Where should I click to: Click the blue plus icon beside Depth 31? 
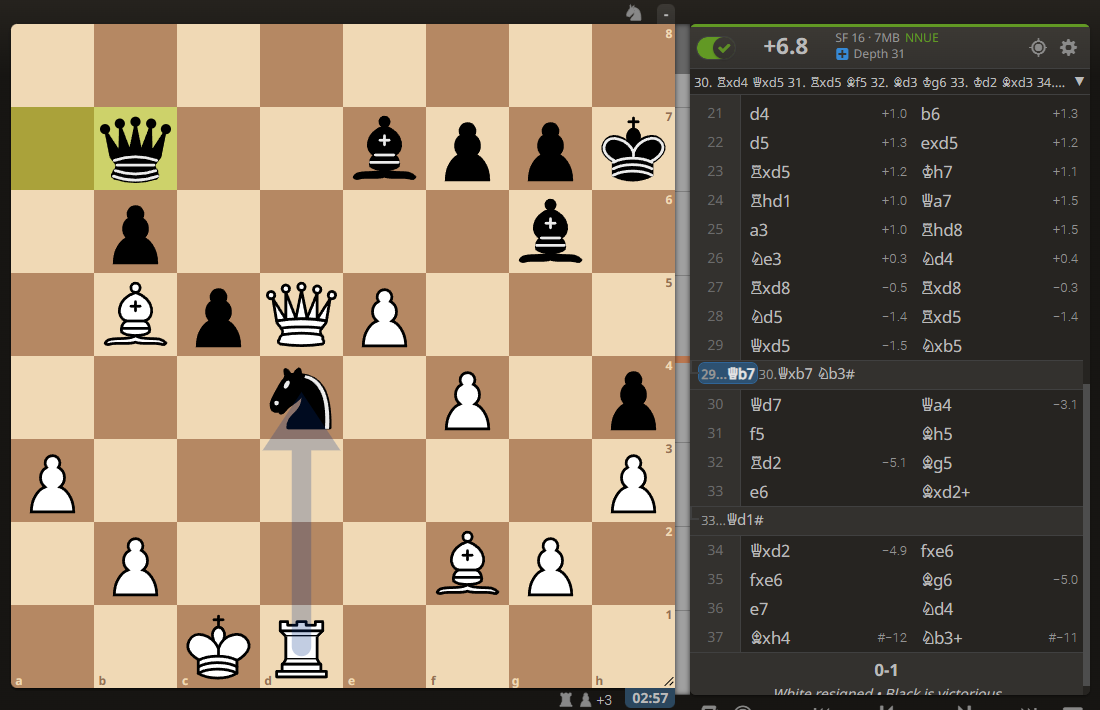[x=842, y=54]
